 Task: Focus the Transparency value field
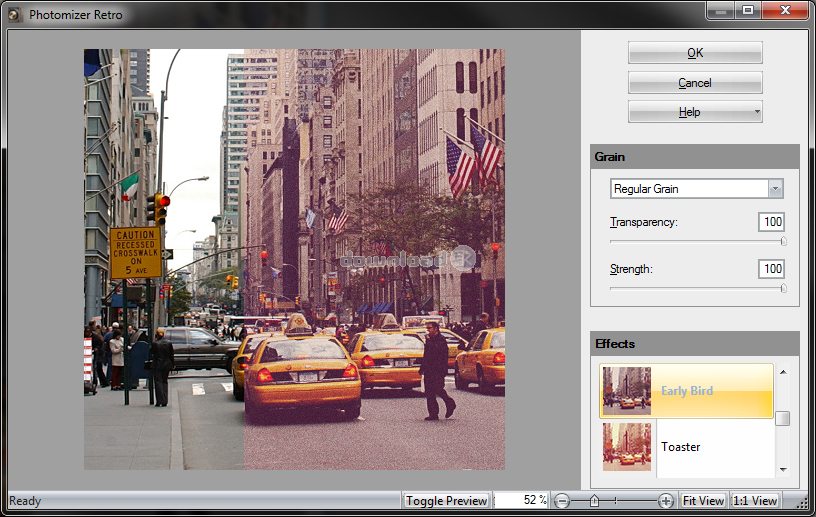click(x=771, y=222)
